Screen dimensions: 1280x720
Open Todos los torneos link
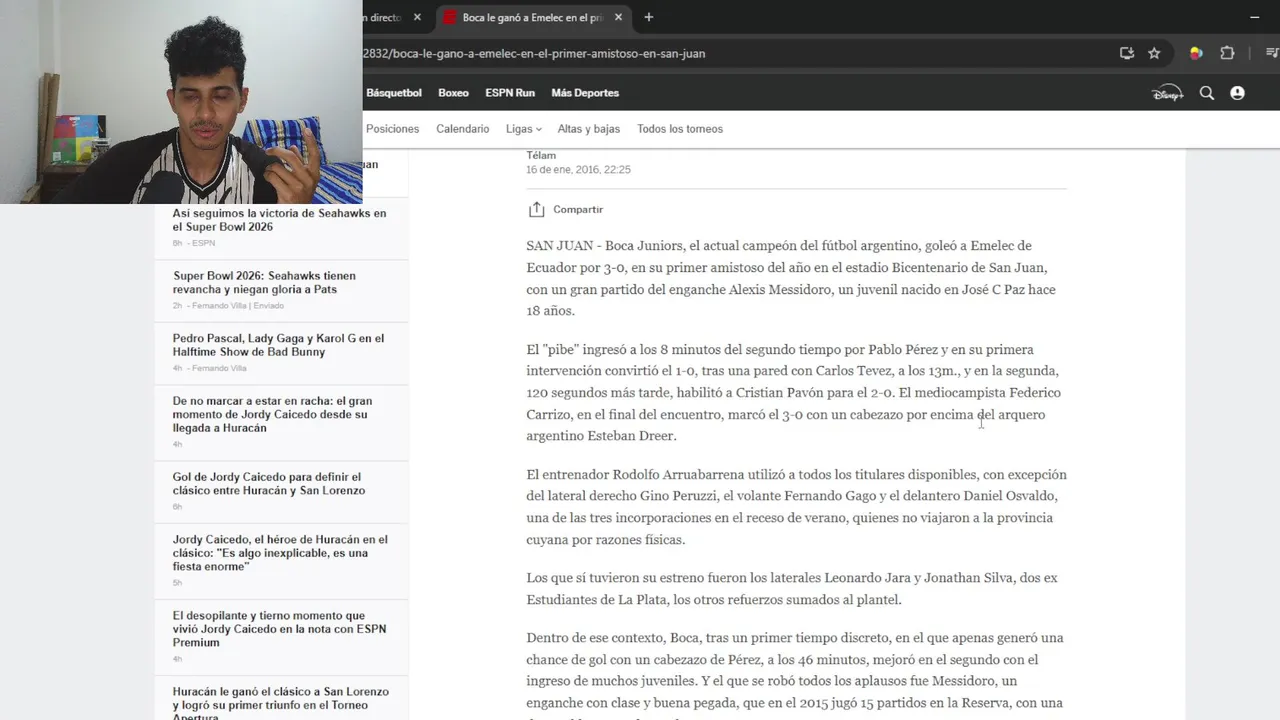679,129
